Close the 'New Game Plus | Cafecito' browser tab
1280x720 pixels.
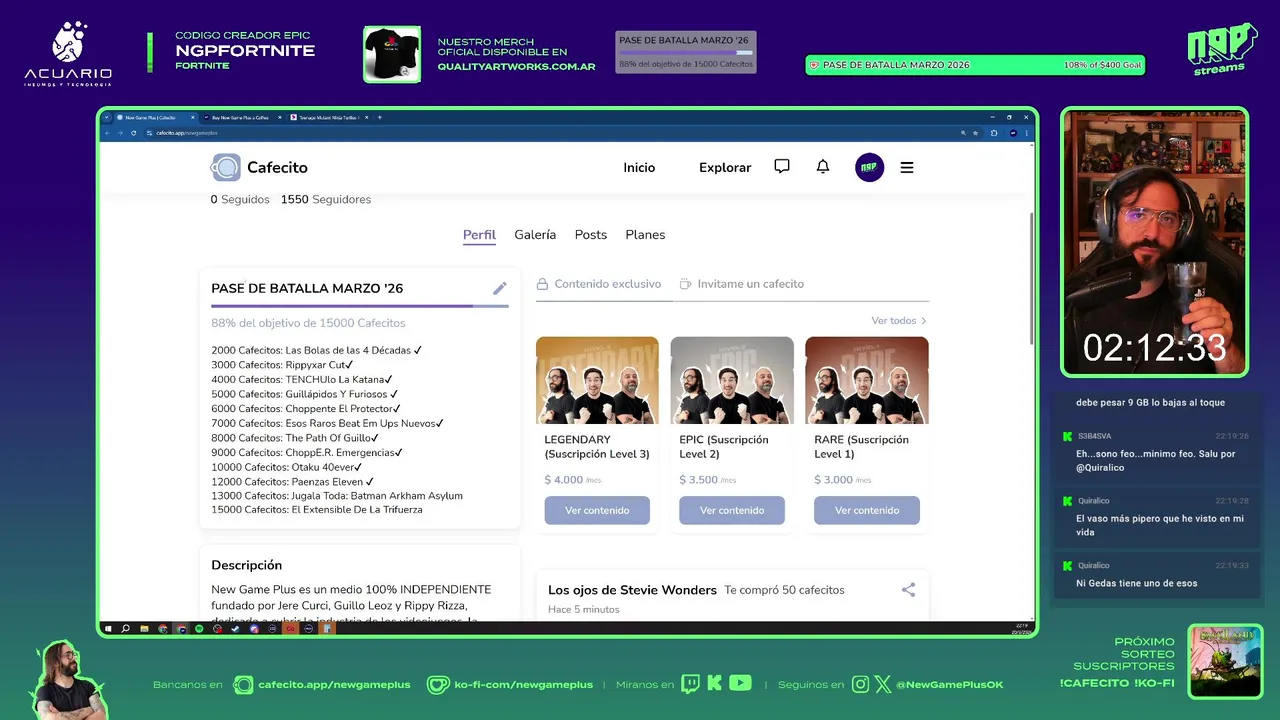(x=192, y=117)
